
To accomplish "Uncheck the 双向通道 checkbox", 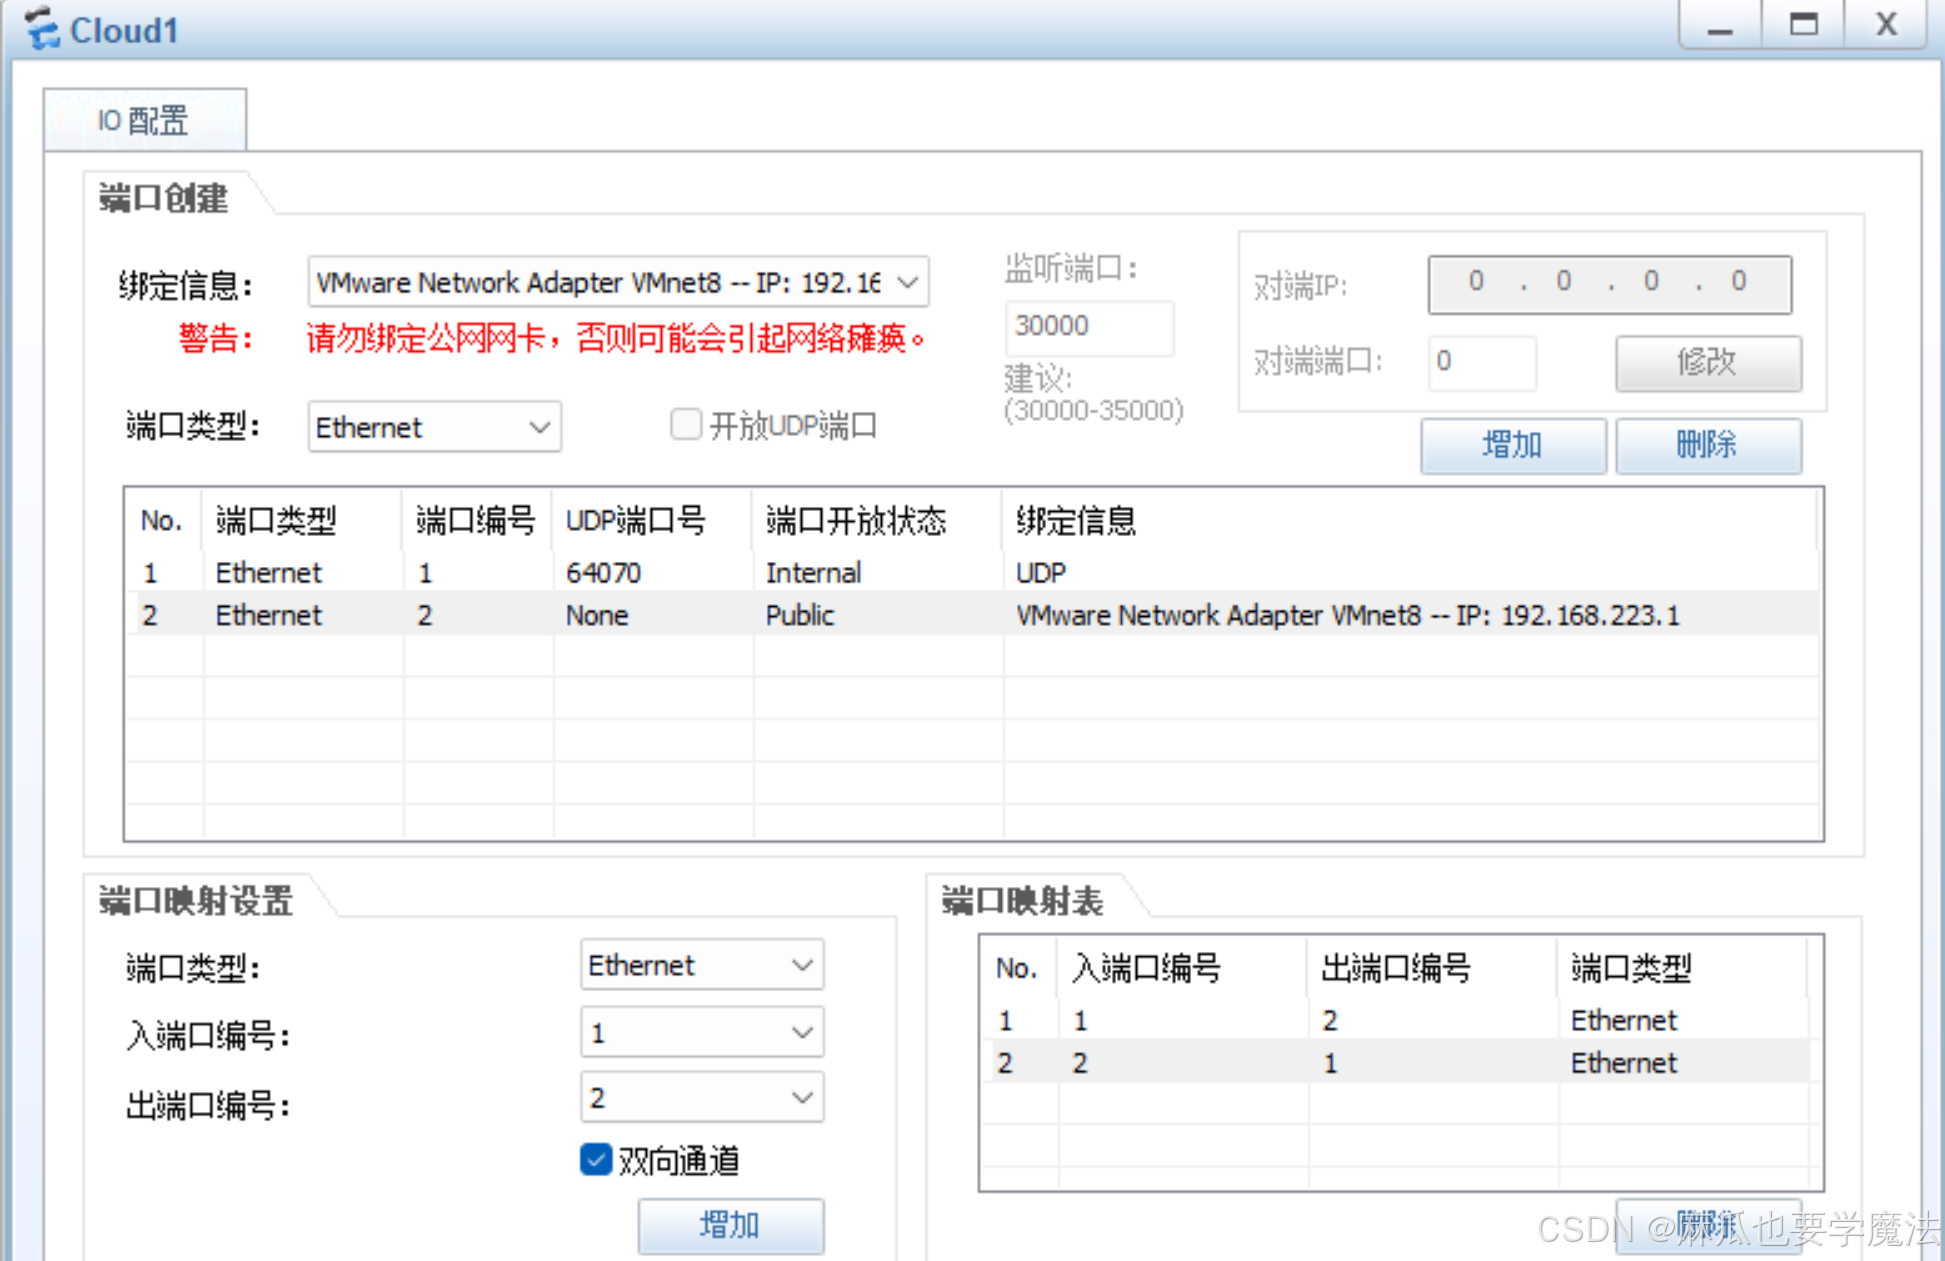I will 596,1160.
